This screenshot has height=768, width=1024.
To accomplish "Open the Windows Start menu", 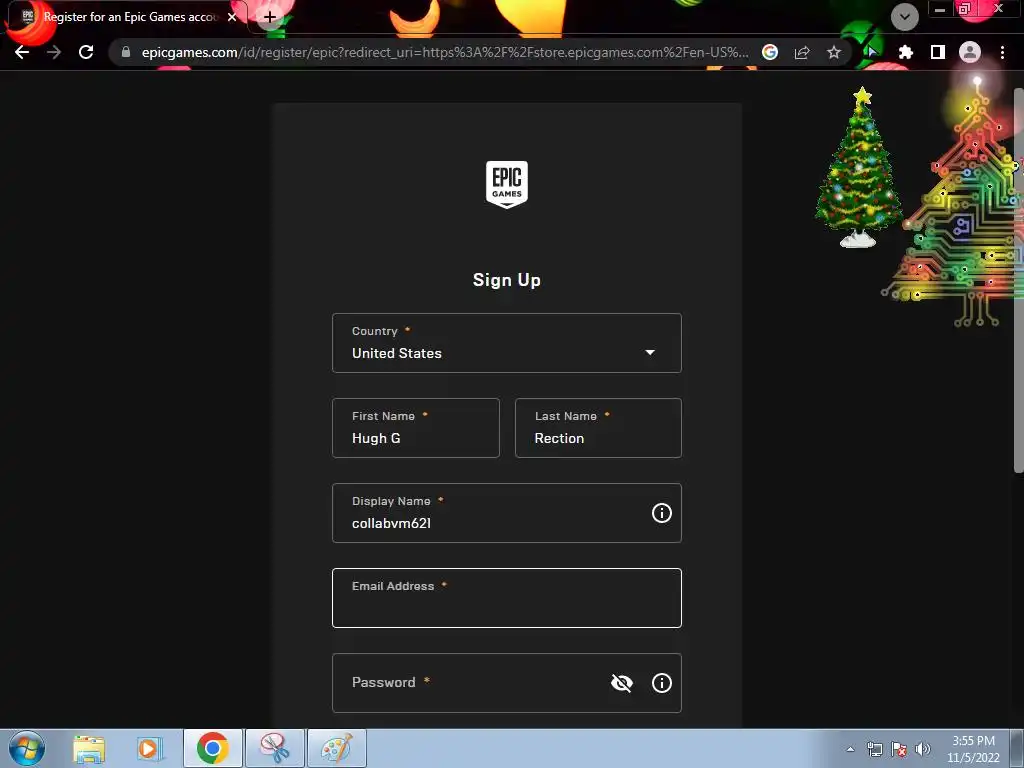I will click(x=27, y=748).
